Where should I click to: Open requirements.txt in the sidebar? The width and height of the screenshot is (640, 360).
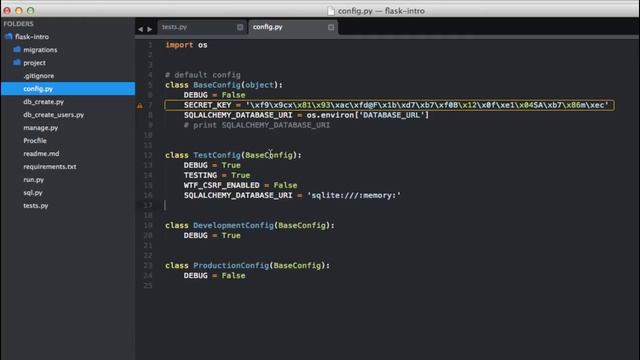[x=50, y=167]
